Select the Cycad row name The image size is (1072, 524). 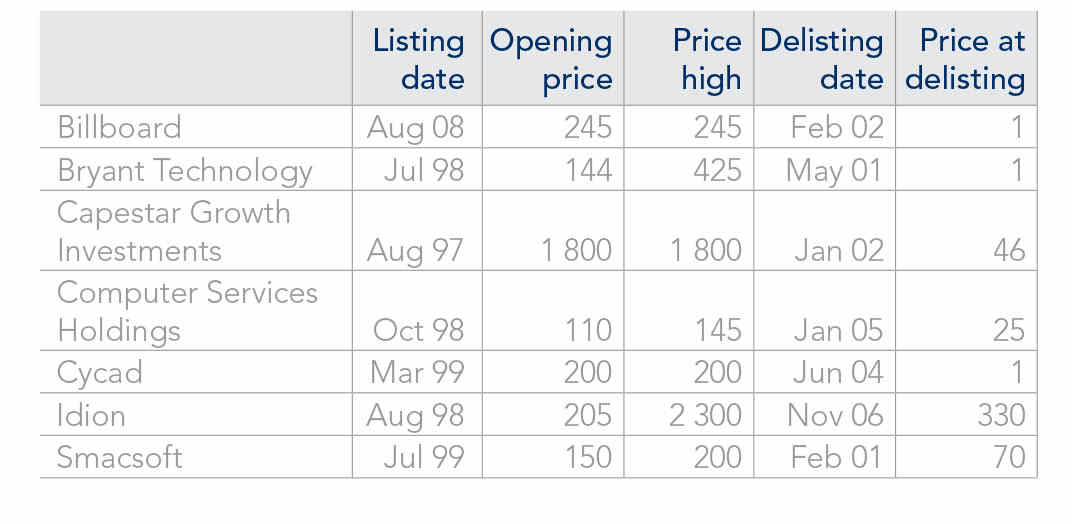coord(100,374)
